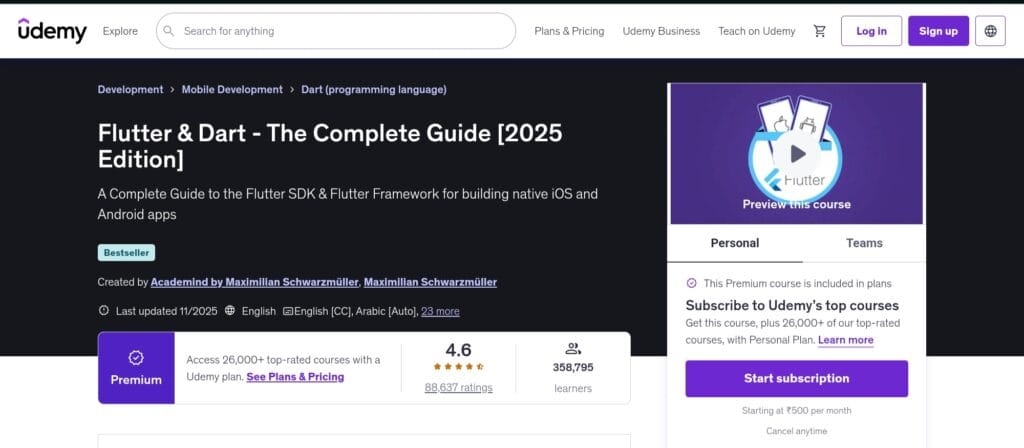Switch to the Teams tab
This screenshot has width=1024, height=448.
pos(864,243)
